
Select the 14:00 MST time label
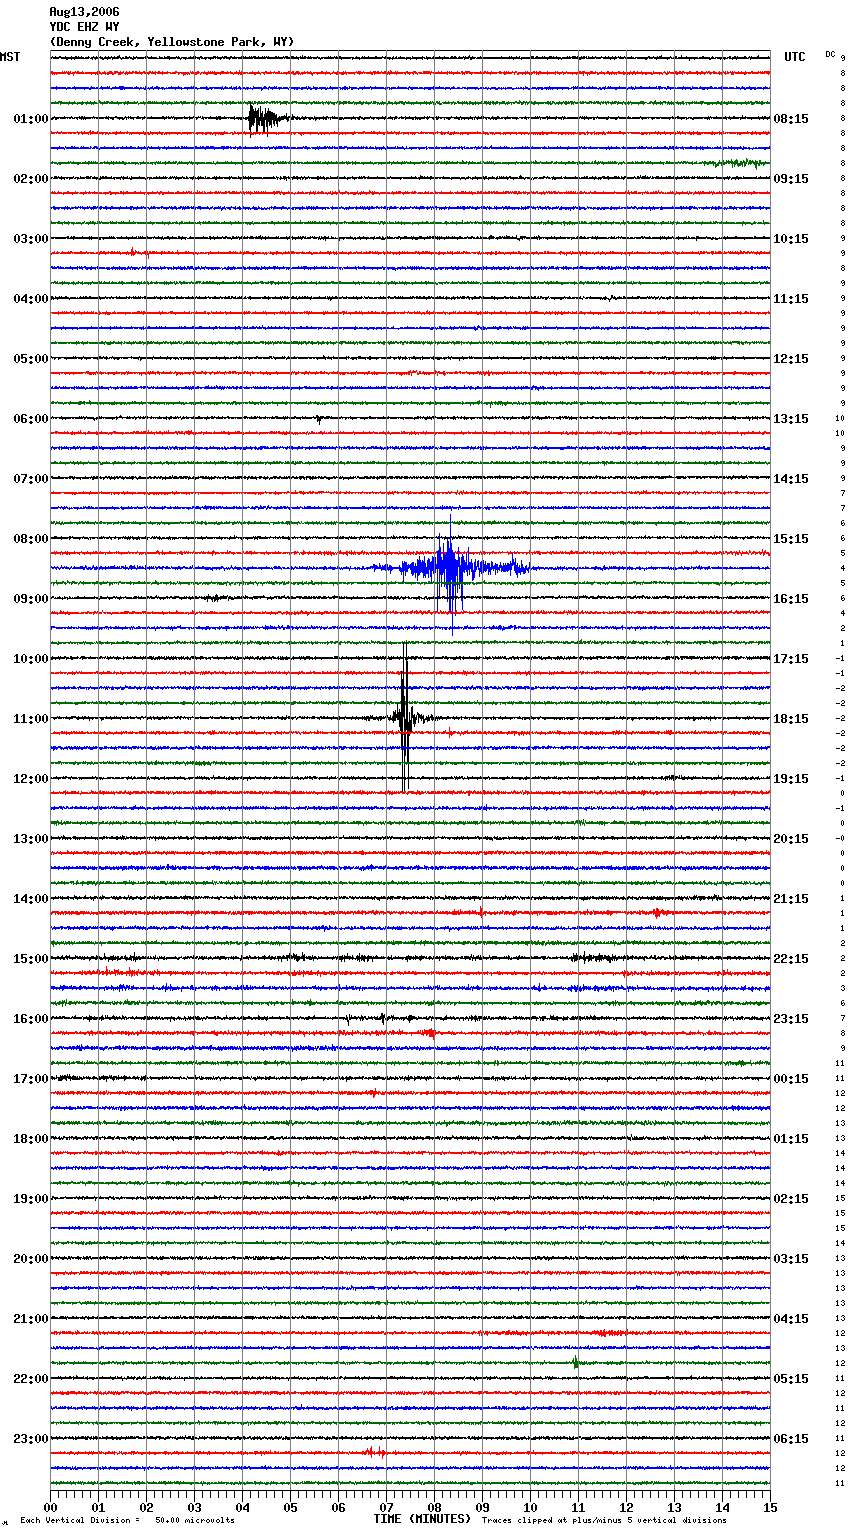click(x=31, y=899)
